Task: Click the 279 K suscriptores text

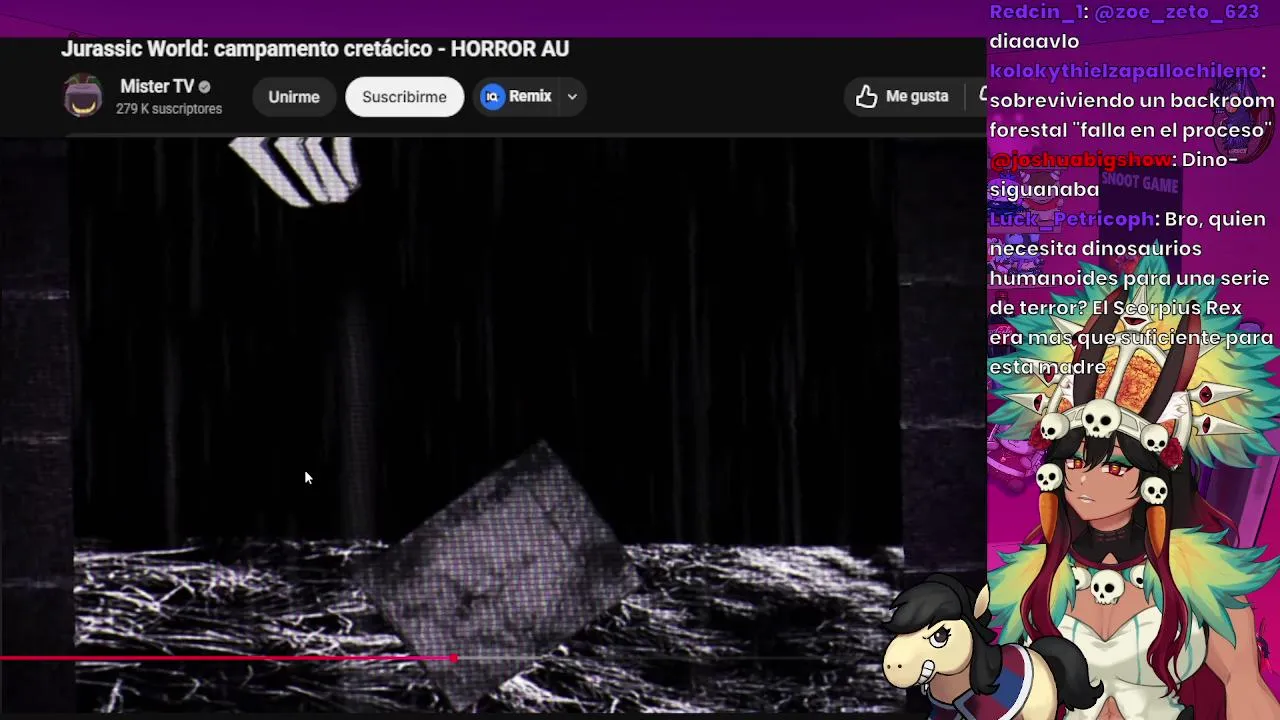Action: tap(169, 109)
